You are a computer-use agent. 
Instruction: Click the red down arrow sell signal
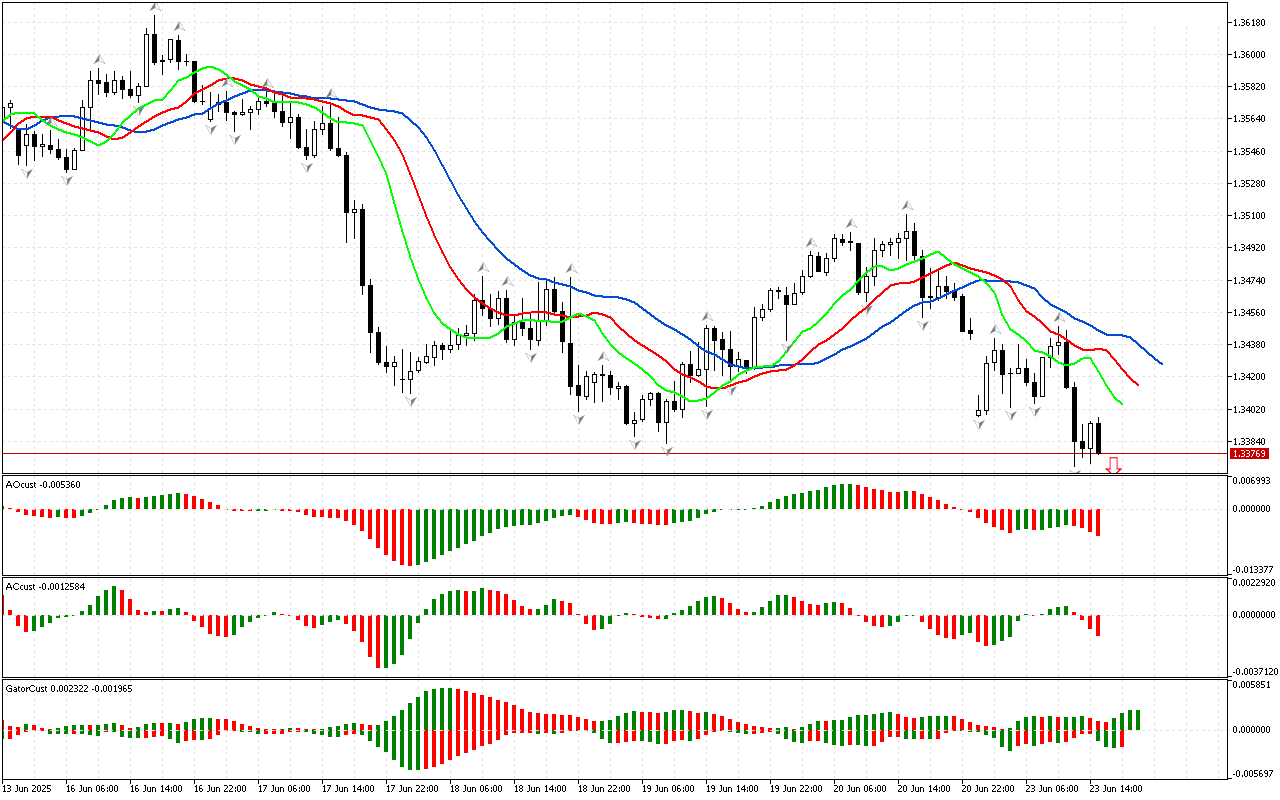tap(1112, 465)
